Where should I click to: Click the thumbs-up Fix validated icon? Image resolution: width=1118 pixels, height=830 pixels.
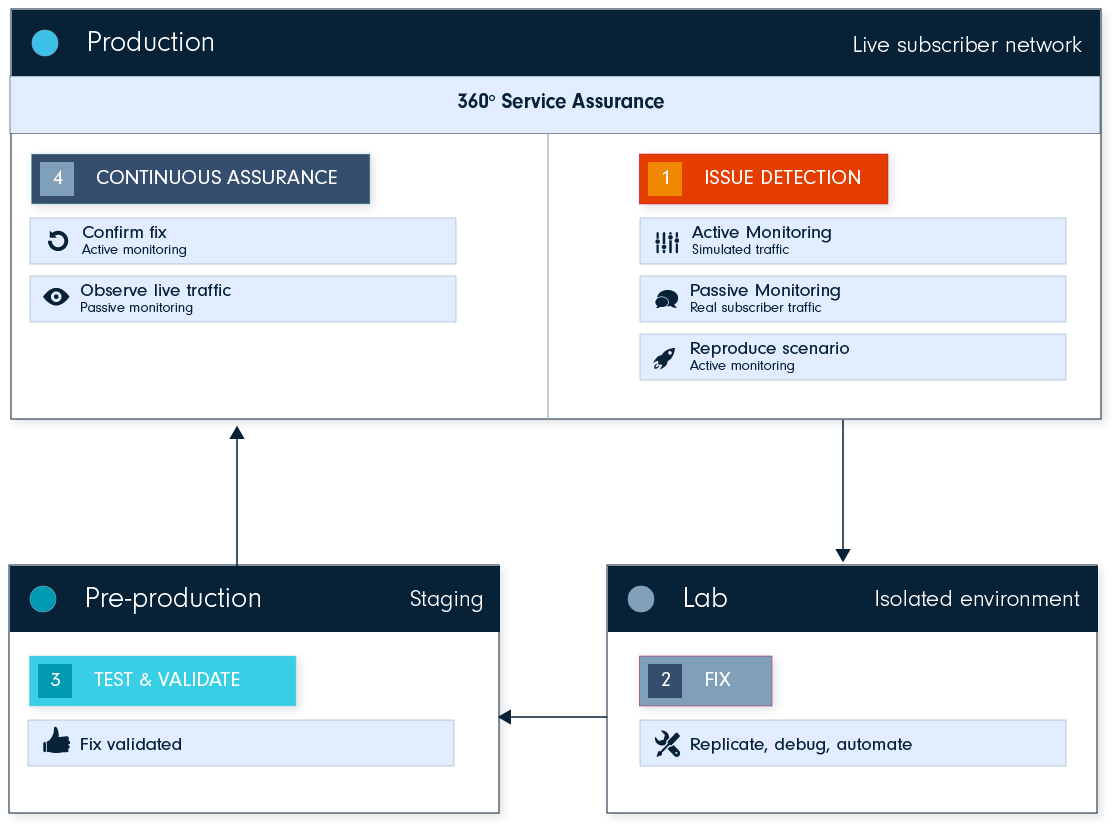(57, 742)
